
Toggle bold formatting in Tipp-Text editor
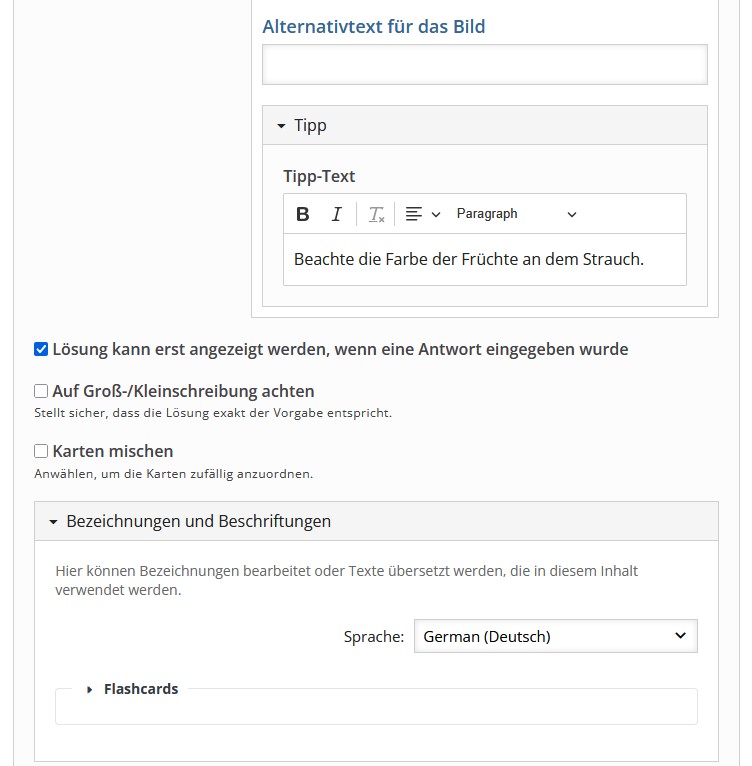pos(303,214)
